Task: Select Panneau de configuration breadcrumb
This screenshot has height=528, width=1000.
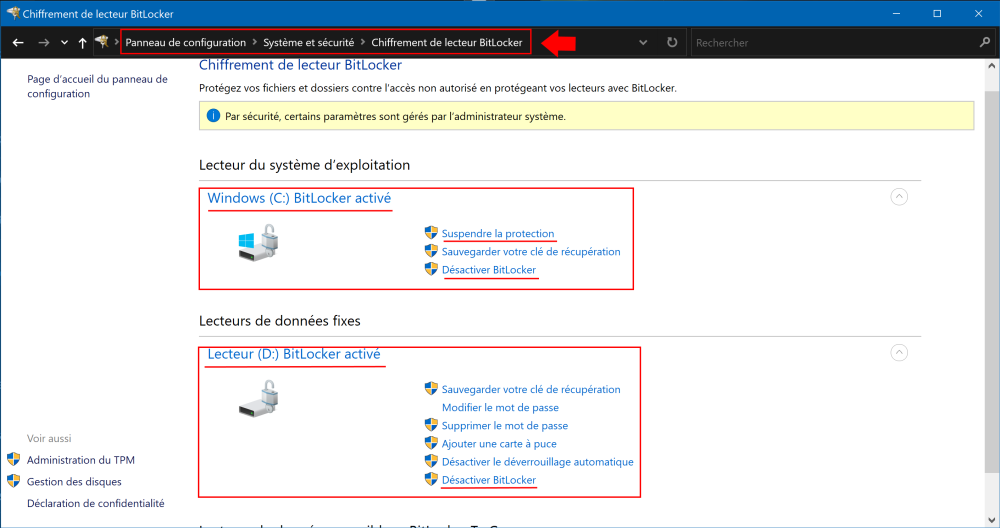Action: [186, 43]
